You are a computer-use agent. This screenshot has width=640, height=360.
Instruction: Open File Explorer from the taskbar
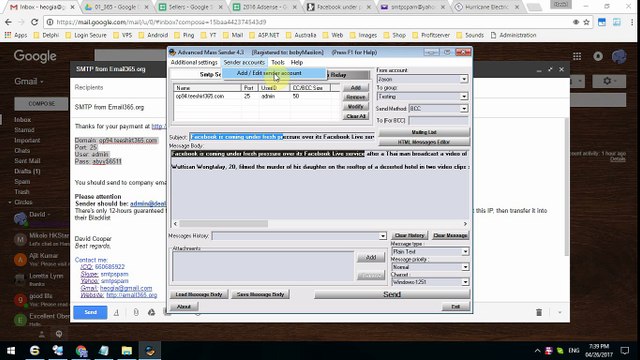coord(127,351)
